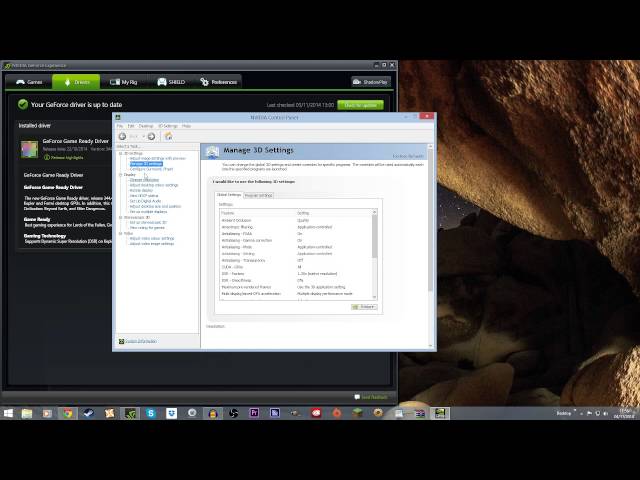The width and height of the screenshot is (640, 480).
Task: Select the Antialiasing - FXAA setting row
Action: [297, 234]
